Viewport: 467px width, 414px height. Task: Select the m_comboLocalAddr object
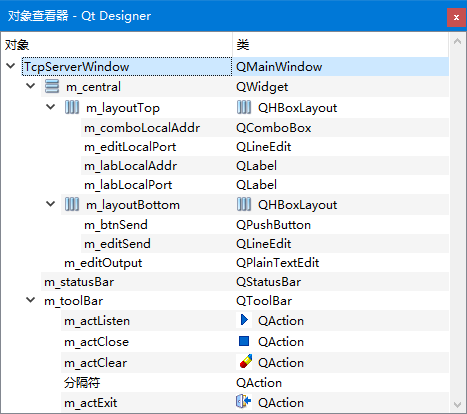tap(142, 128)
